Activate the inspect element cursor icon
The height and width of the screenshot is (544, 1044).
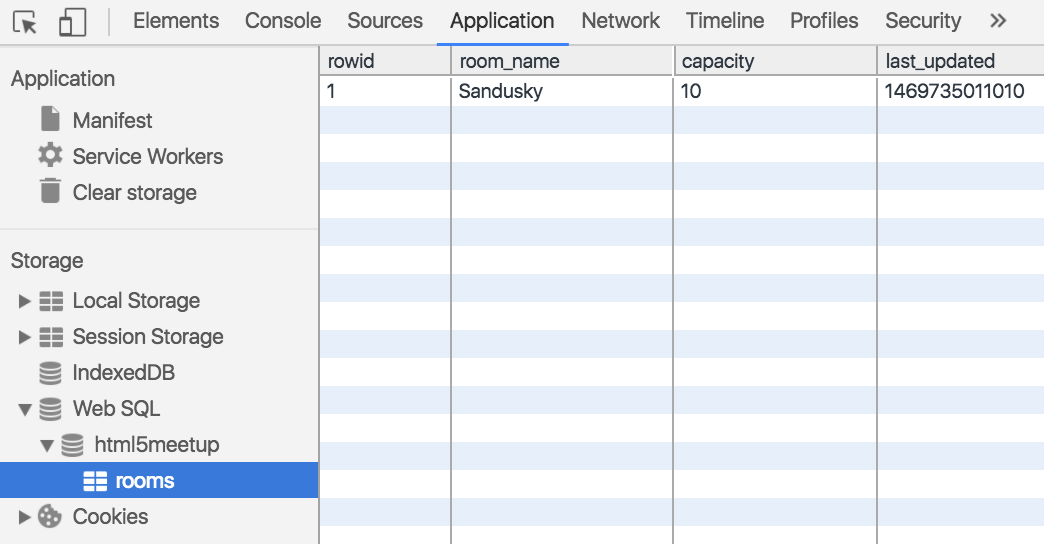(25, 22)
